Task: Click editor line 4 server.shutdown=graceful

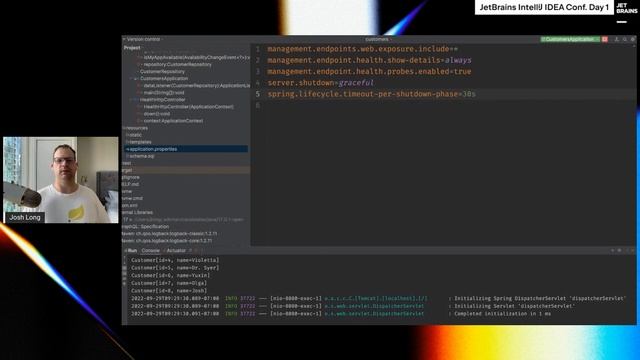Action: 320,83
